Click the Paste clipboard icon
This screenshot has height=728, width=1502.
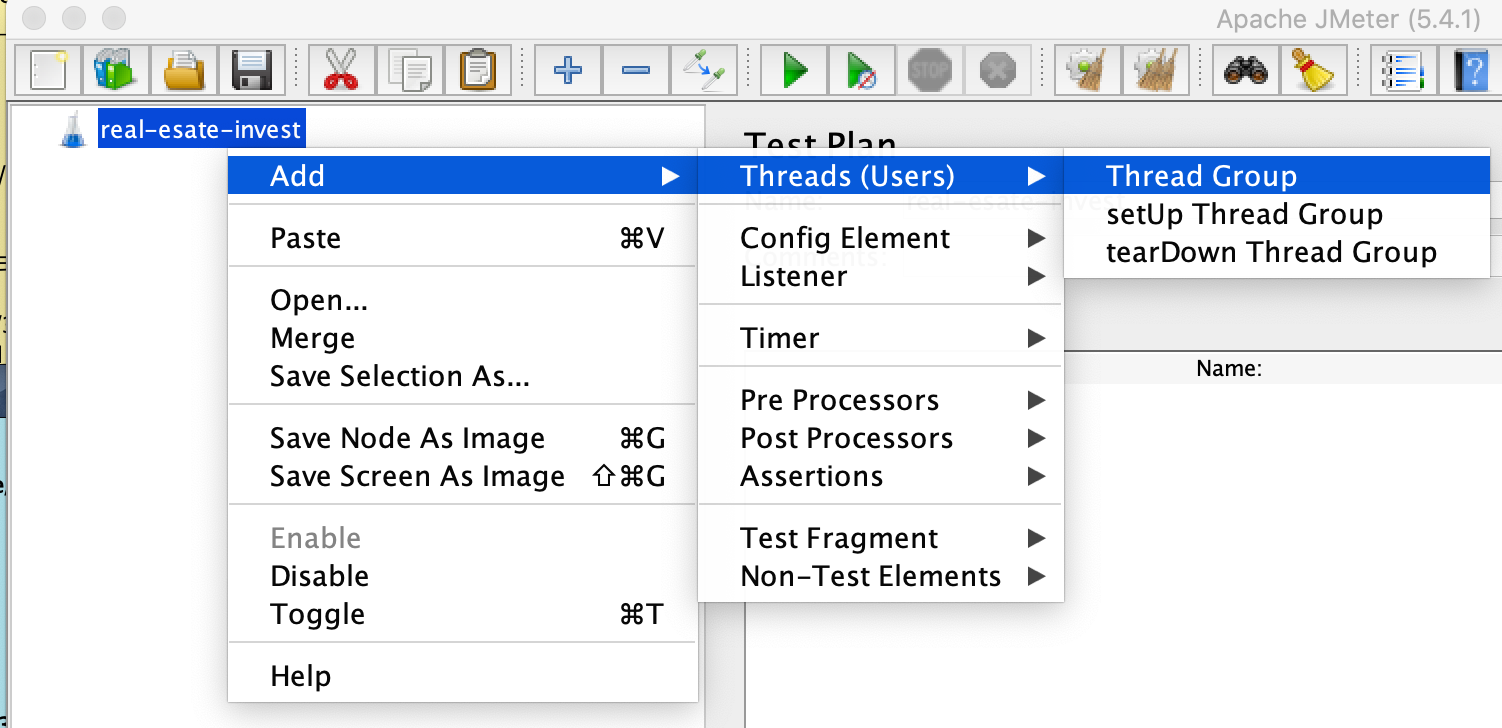(477, 71)
